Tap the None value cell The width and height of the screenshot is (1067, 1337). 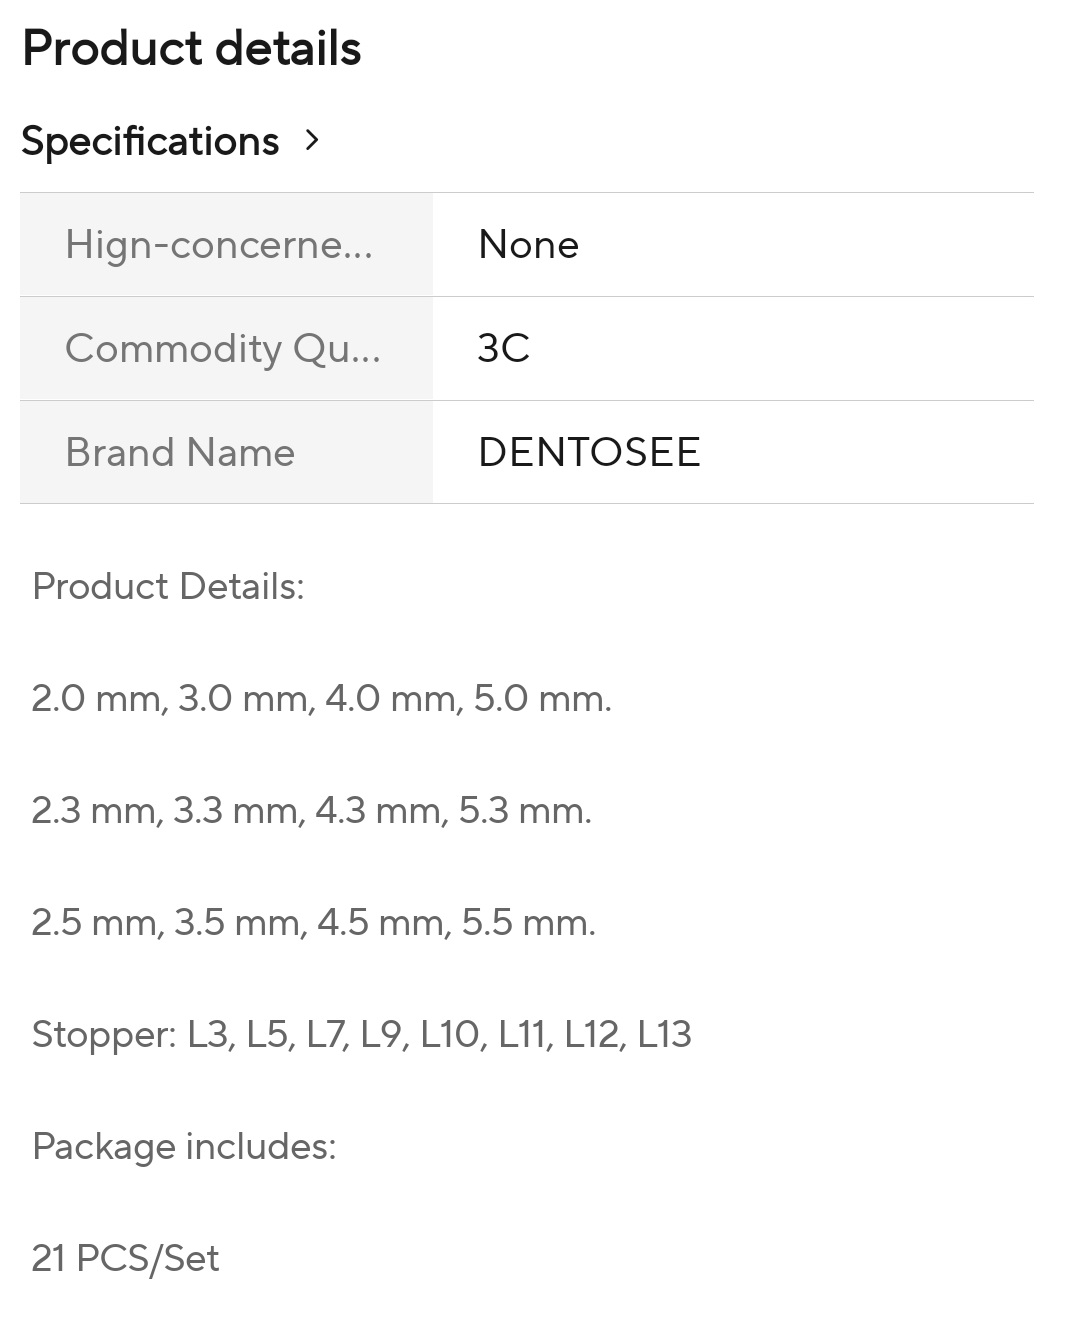(x=733, y=245)
